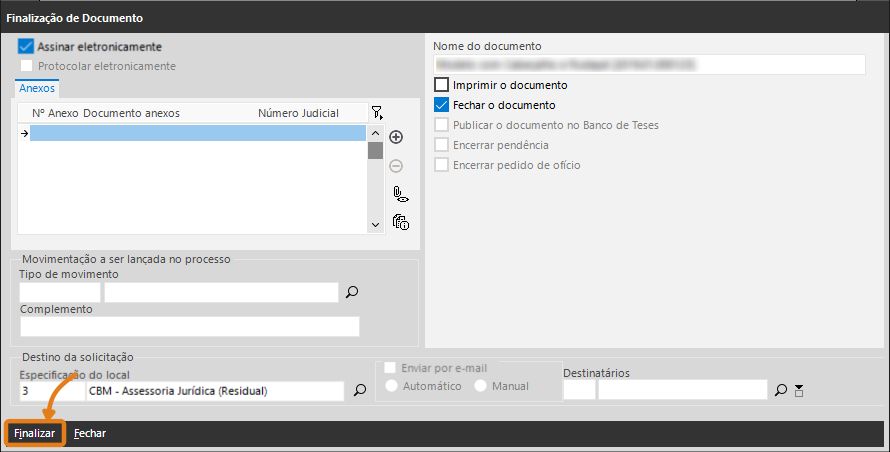Click the Fechar button in footer
890x452 pixels.
90,433
